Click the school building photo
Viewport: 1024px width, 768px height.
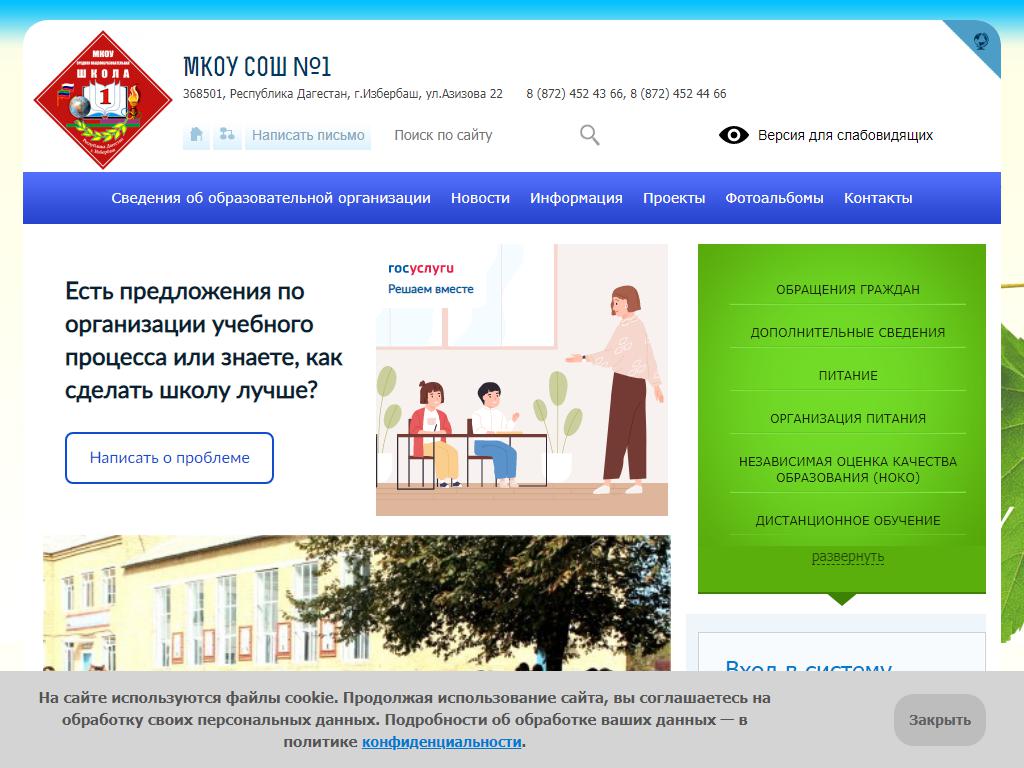tap(356, 602)
